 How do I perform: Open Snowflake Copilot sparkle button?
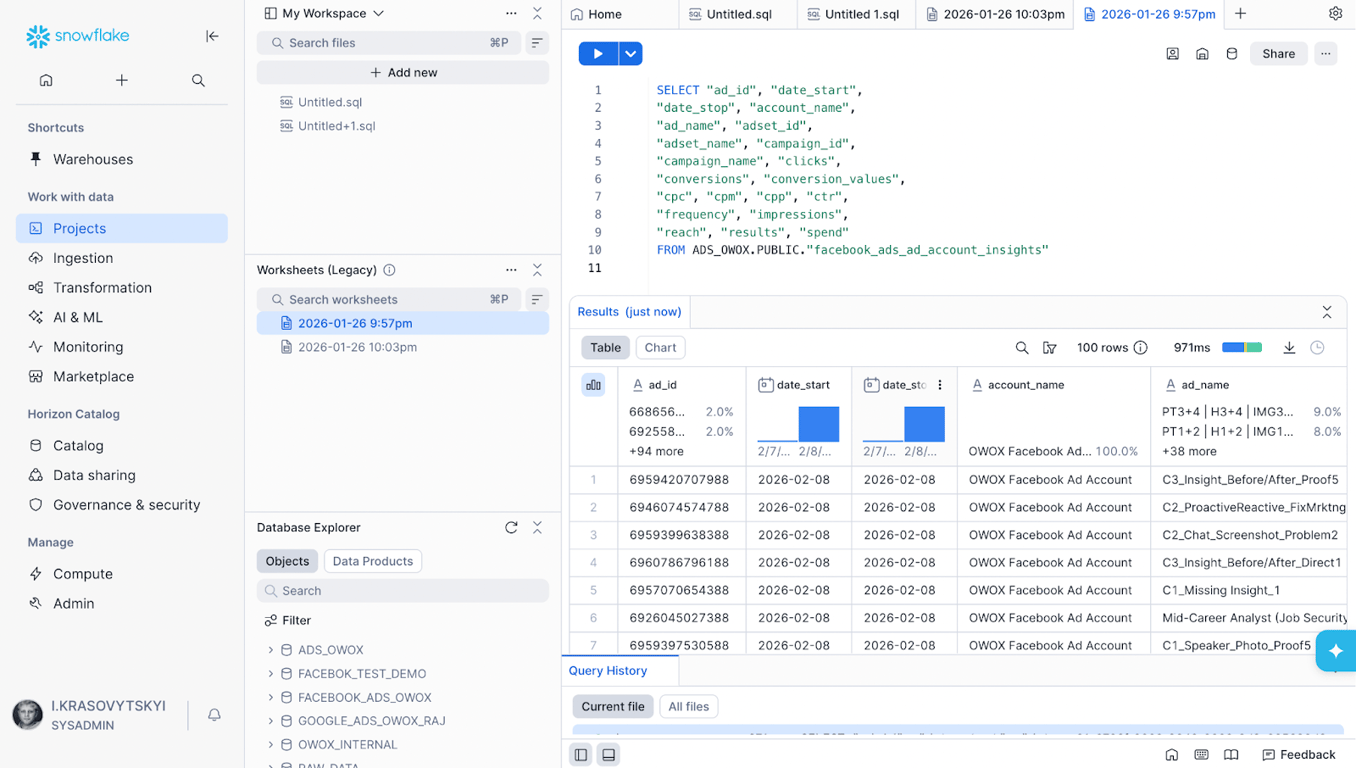coord(1336,651)
